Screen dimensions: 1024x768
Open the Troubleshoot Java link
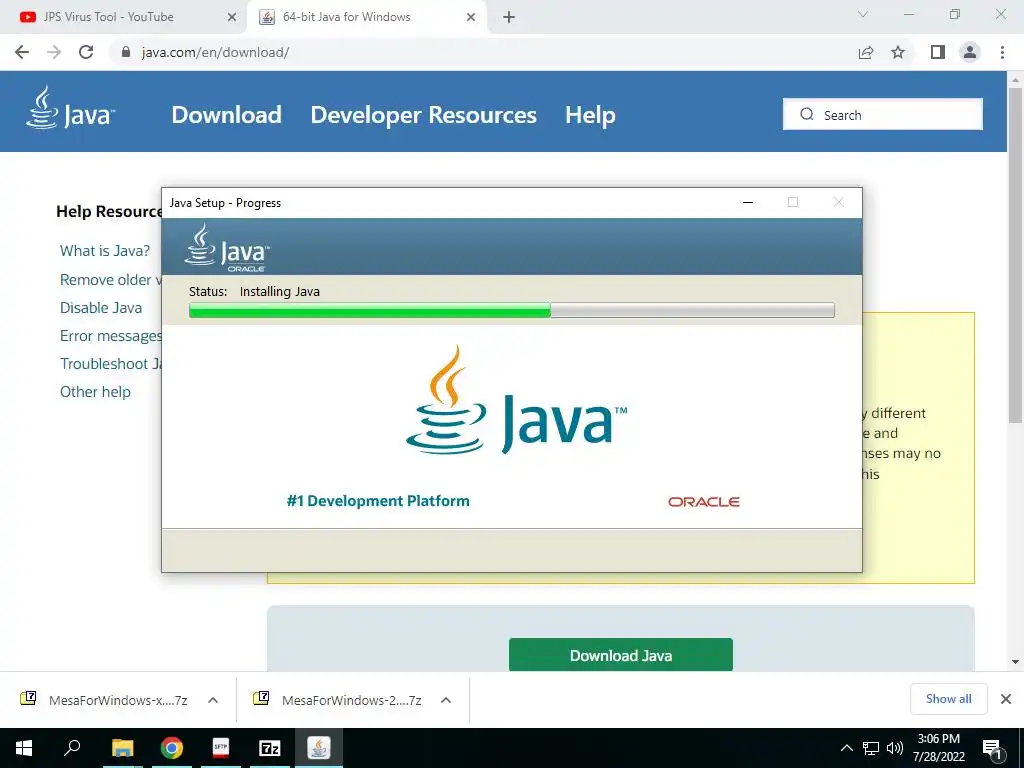[110, 364]
